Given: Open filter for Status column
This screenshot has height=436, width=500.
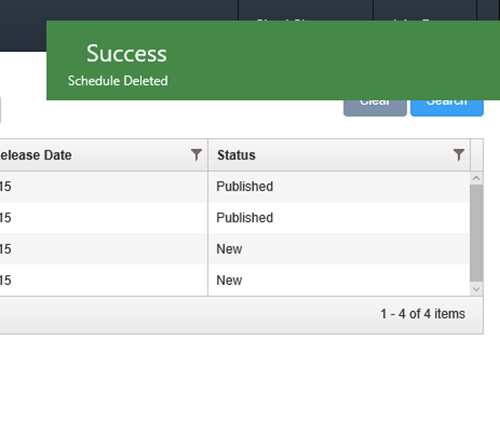Looking at the screenshot, I should click(x=459, y=155).
